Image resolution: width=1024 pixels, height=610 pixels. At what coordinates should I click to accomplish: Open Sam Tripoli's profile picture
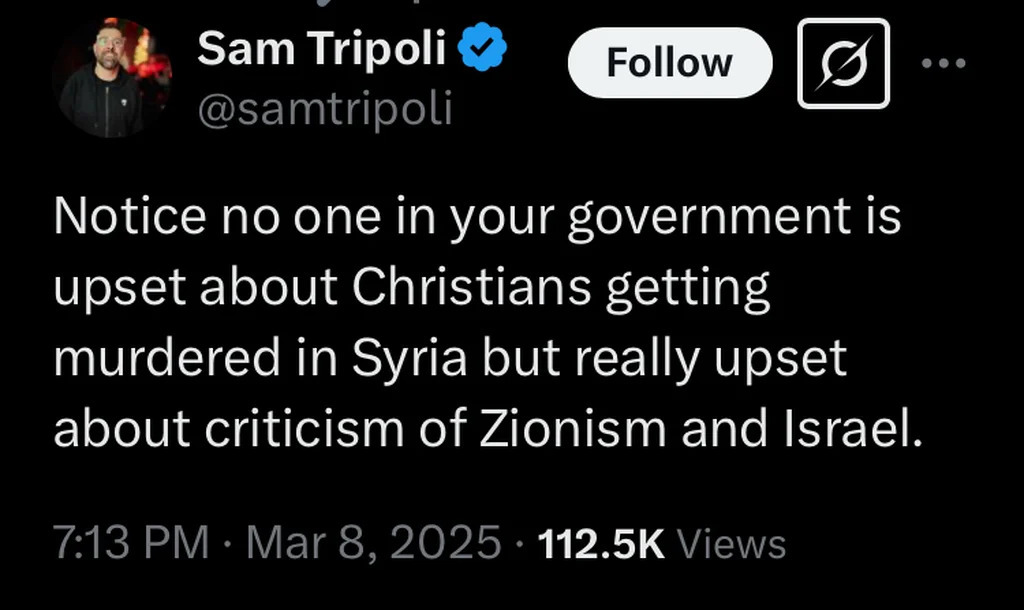[x=112, y=77]
